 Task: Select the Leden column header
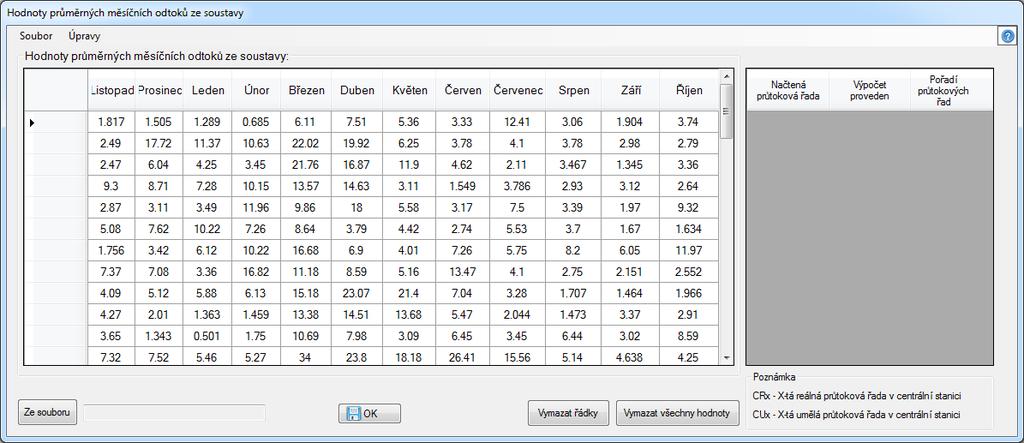(208, 90)
